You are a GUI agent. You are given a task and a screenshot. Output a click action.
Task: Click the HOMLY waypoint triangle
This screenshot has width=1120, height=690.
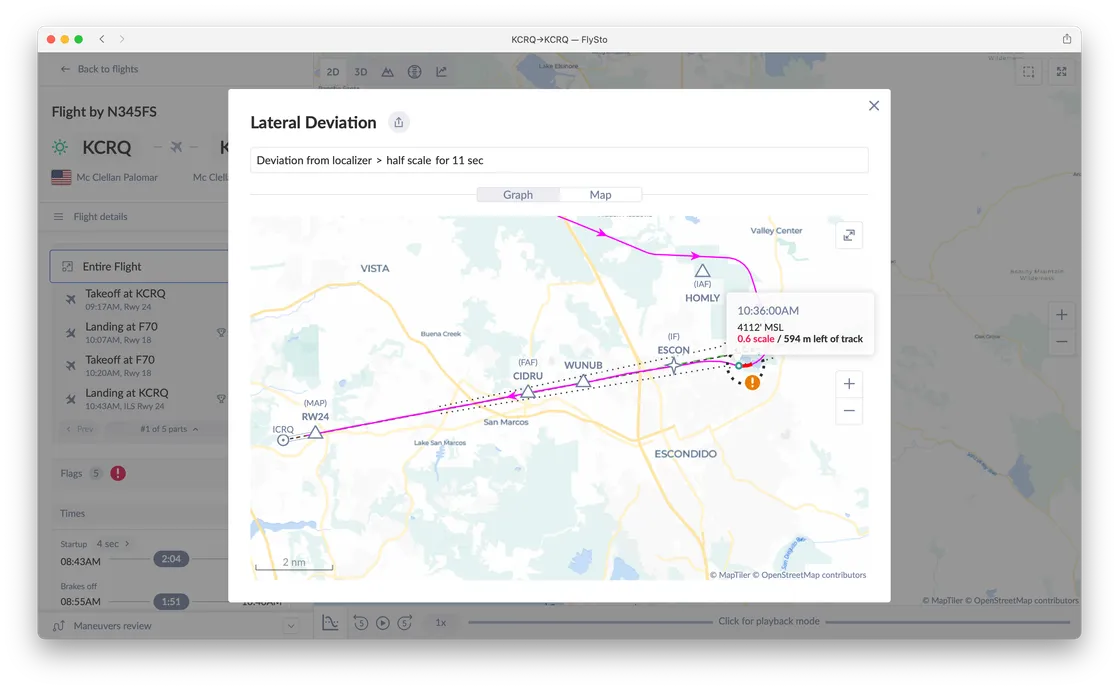tap(702, 271)
